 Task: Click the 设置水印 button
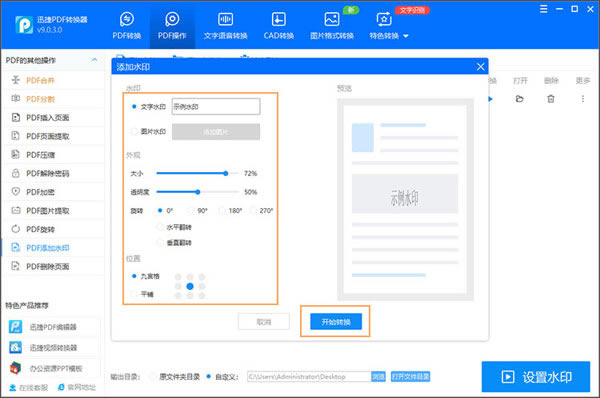point(536,377)
